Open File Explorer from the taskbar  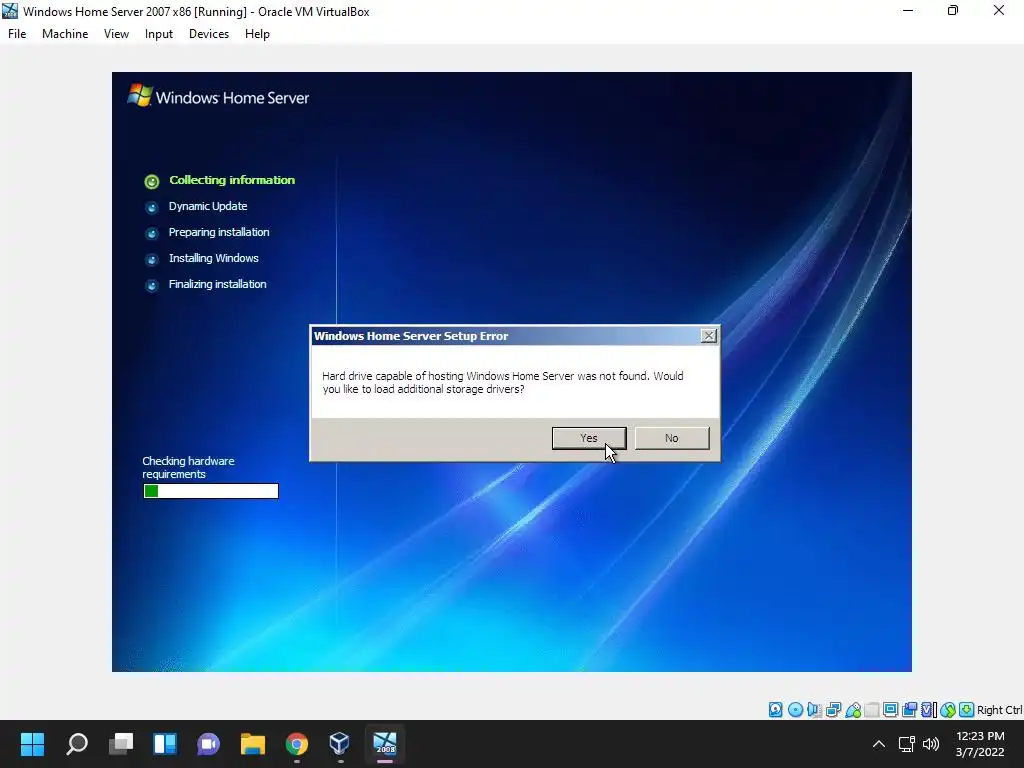253,744
